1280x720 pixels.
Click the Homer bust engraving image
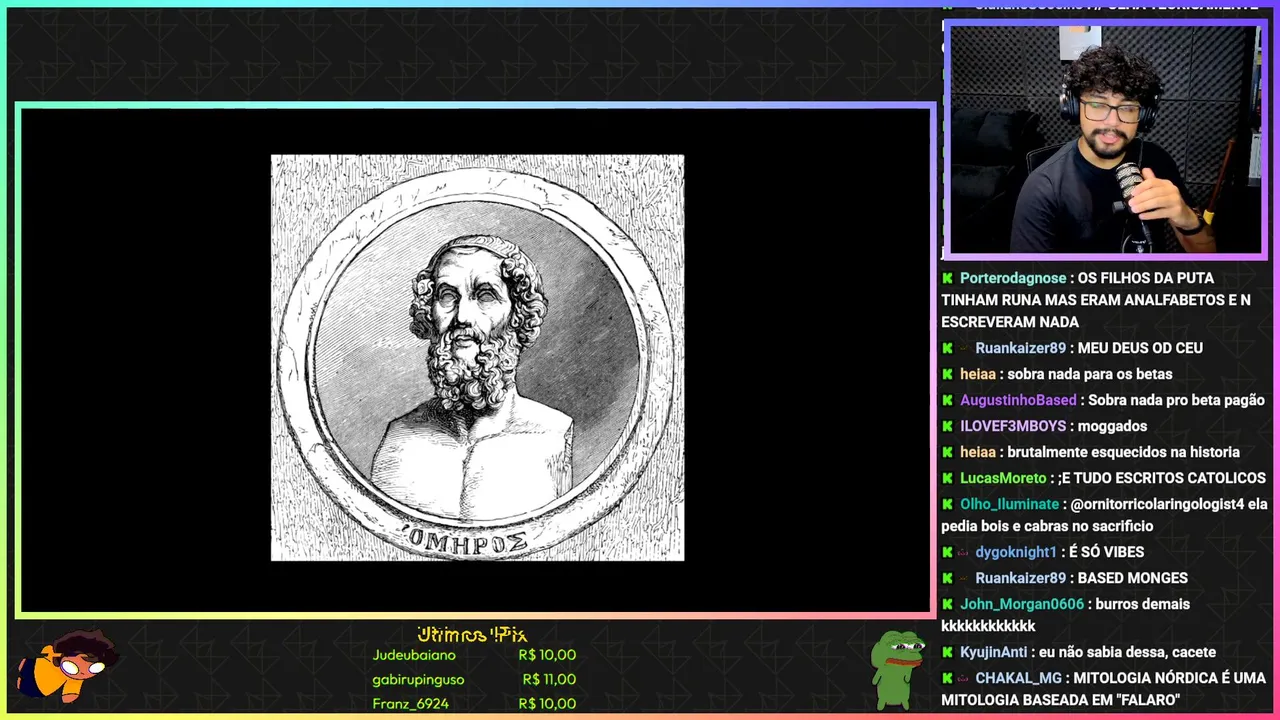coord(477,357)
